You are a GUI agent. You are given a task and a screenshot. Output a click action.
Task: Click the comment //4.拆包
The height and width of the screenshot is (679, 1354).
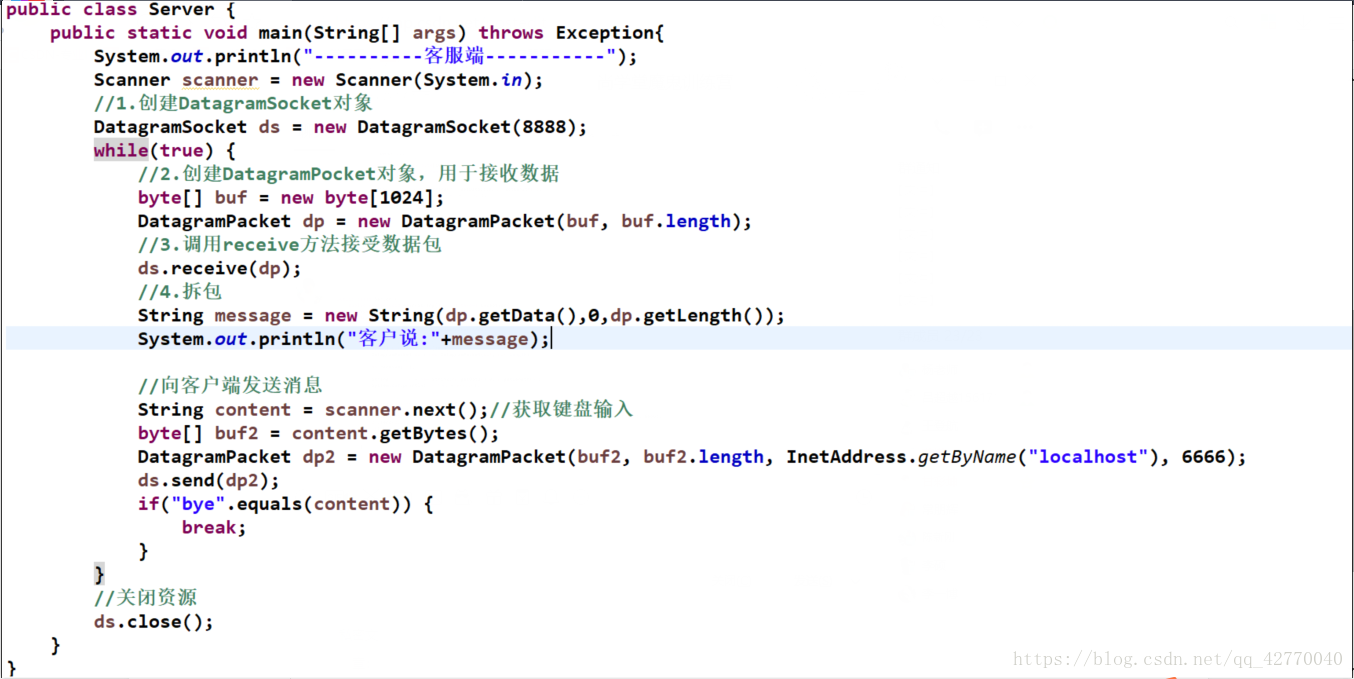pos(180,292)
